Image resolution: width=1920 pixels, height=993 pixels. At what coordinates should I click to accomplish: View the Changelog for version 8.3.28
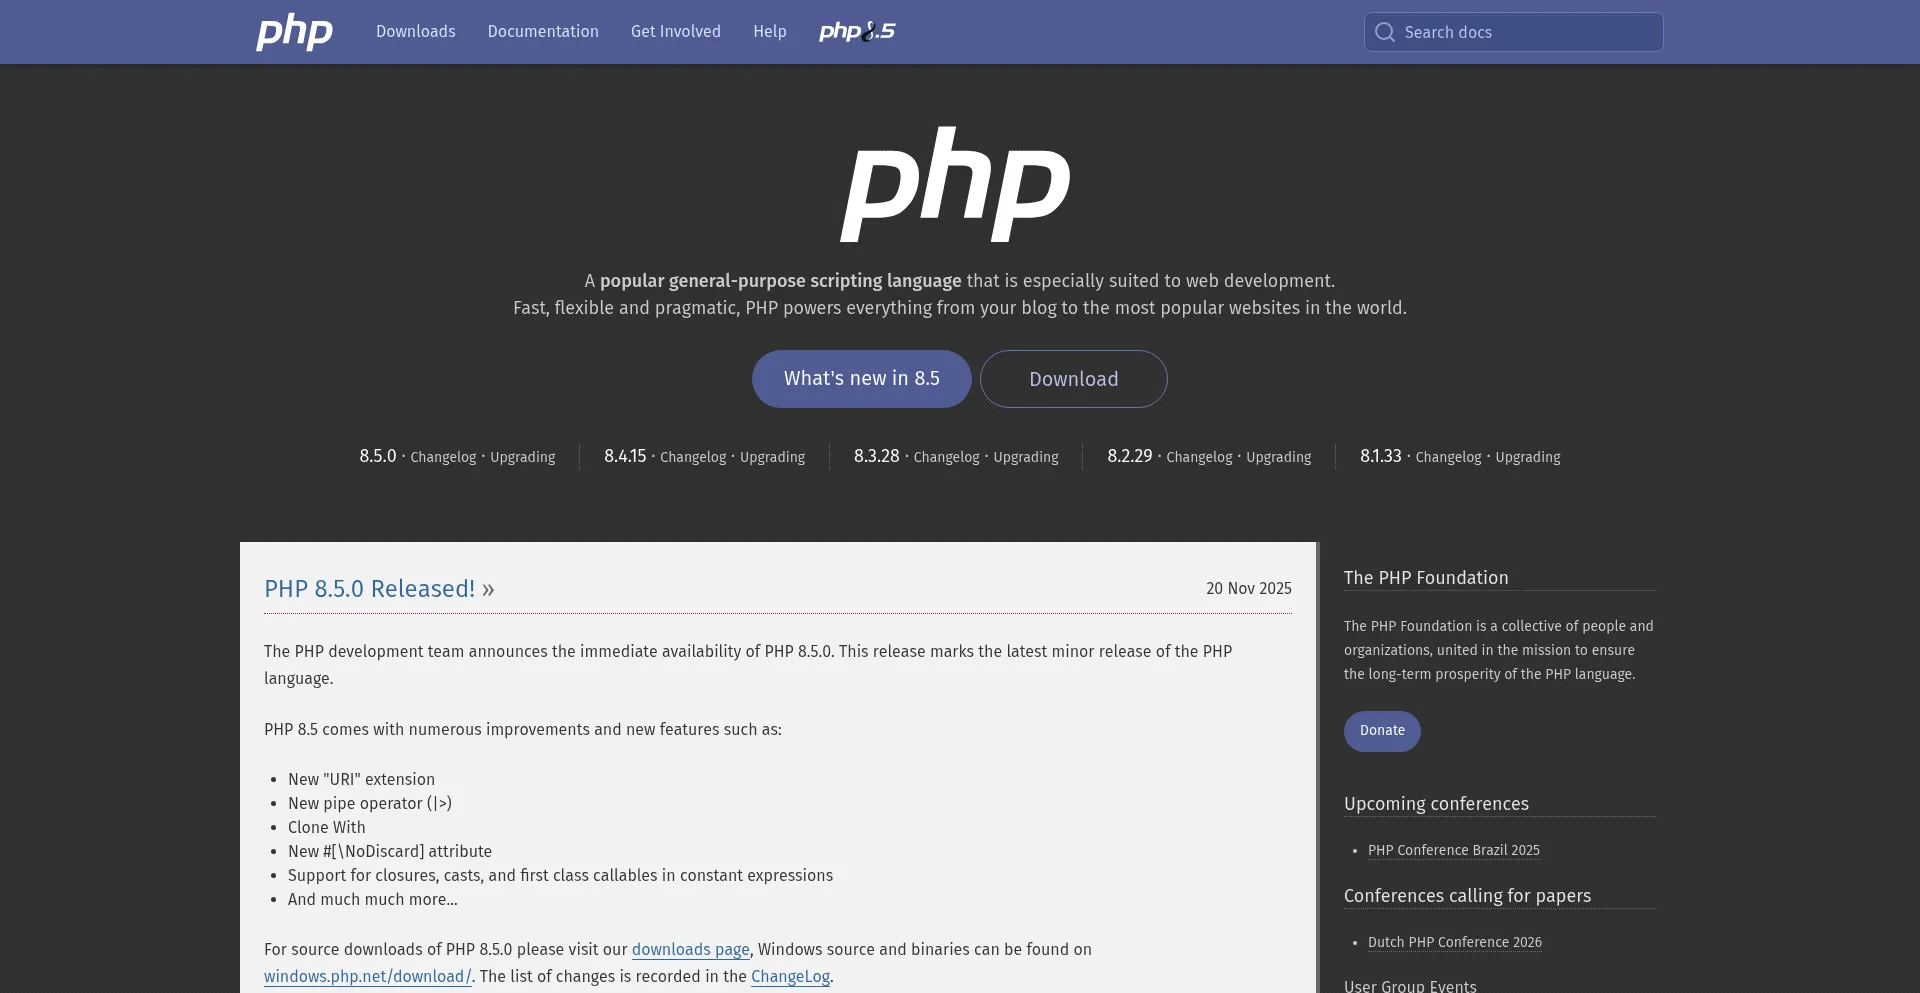coord(946,457)
